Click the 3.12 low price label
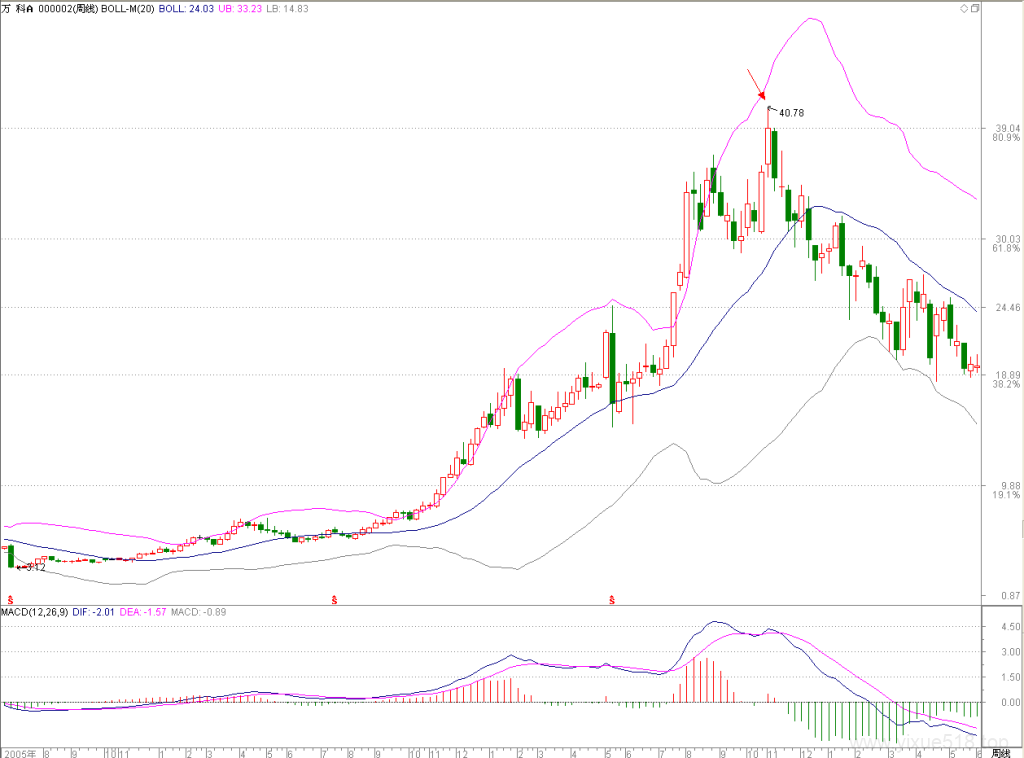This screenshot has width=1024, height=758. (35, 567)
